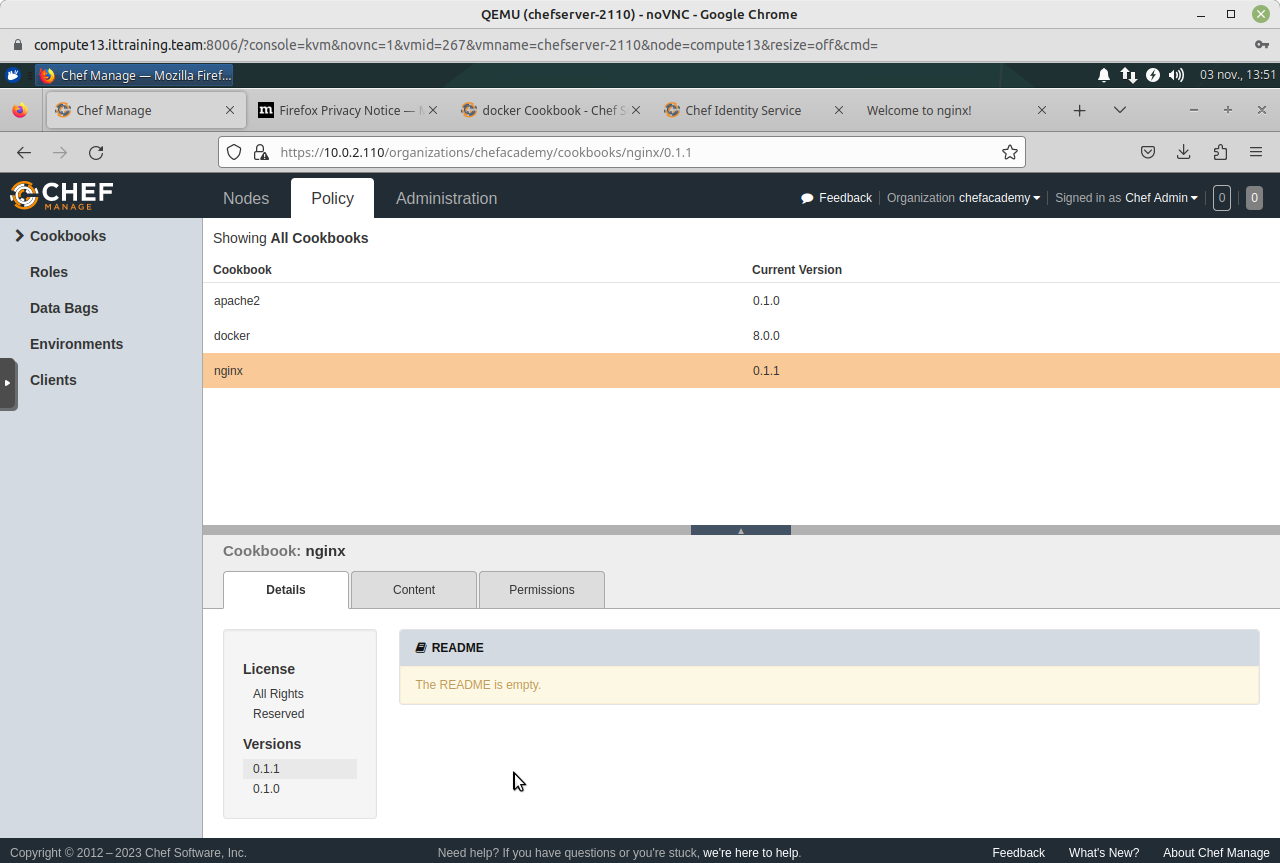Viewport: 1280px width, 863px height.
Task: Click the second gray 0 counter badge
Action: [x=1254, y=198]
